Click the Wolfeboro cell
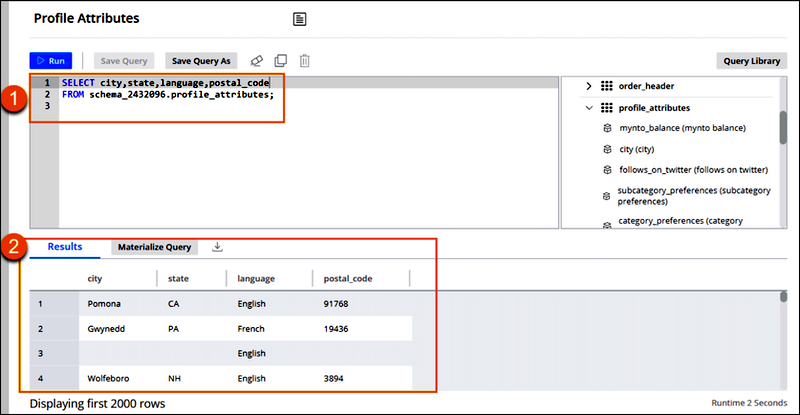The height and width of the screenshot is (415, 800). 108,378
